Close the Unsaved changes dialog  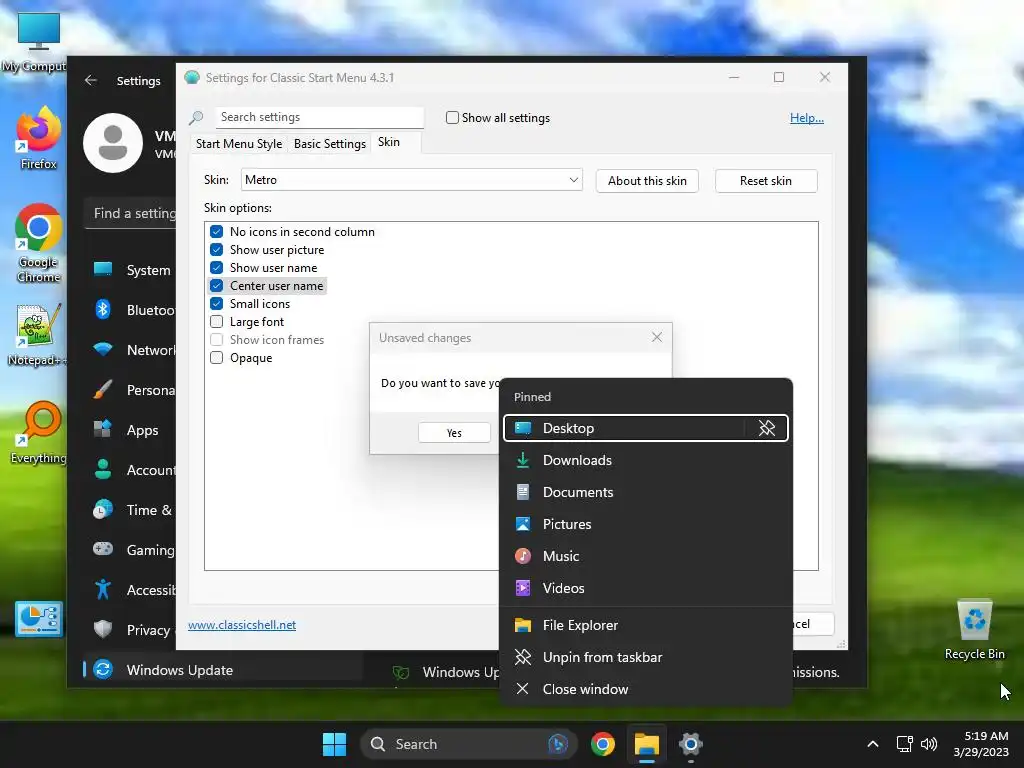click(657, 337)
